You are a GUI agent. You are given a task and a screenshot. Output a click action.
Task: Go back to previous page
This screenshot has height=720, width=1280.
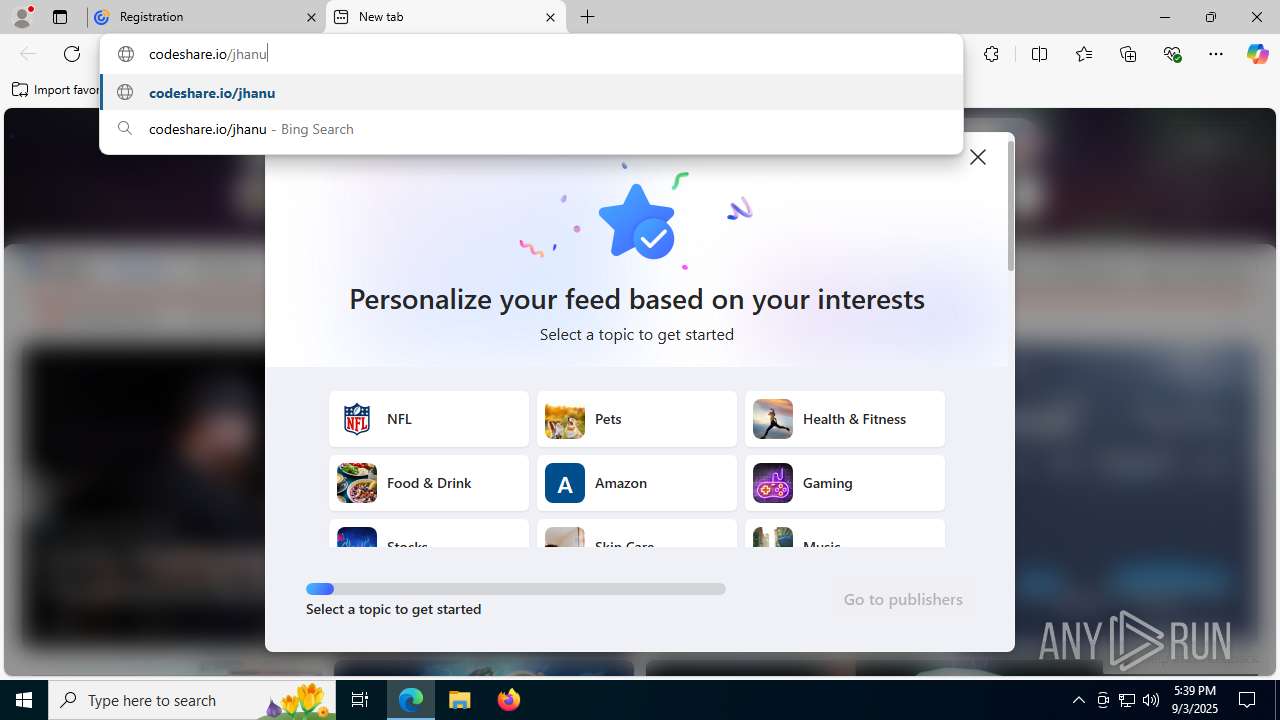coord(28,54)
